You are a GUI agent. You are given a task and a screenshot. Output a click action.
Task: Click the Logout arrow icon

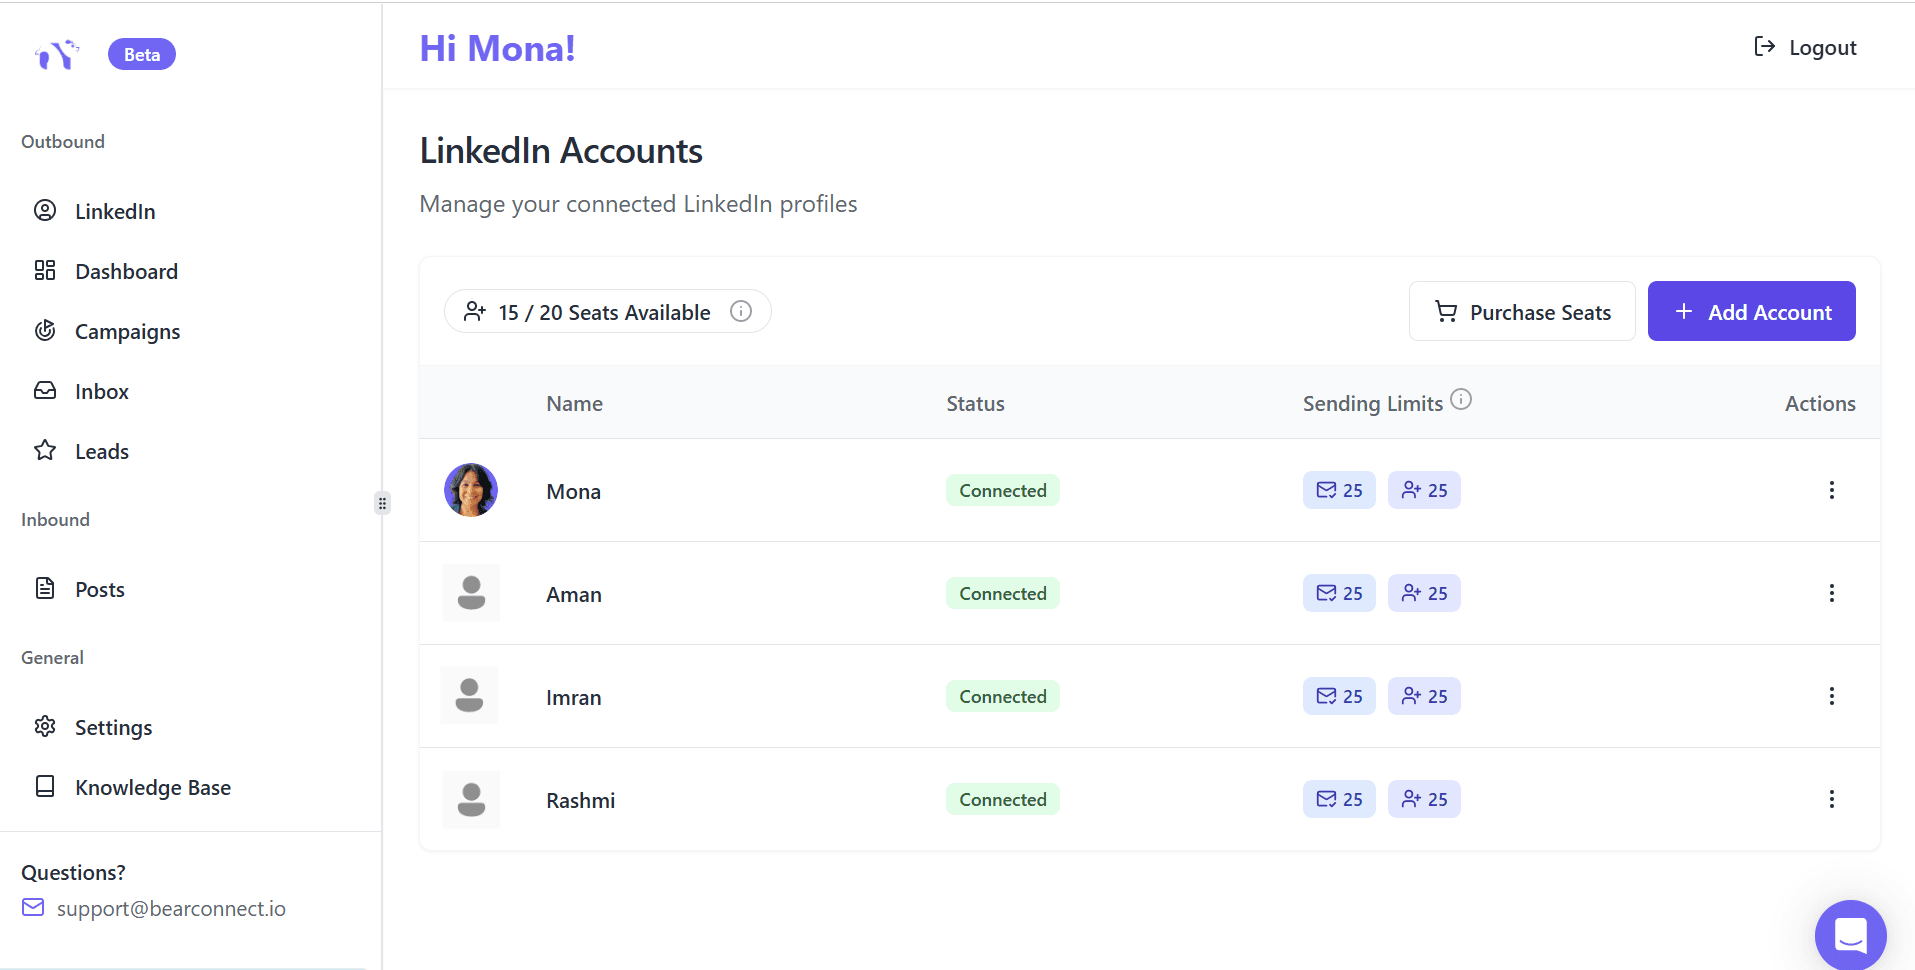point(1763,47)
